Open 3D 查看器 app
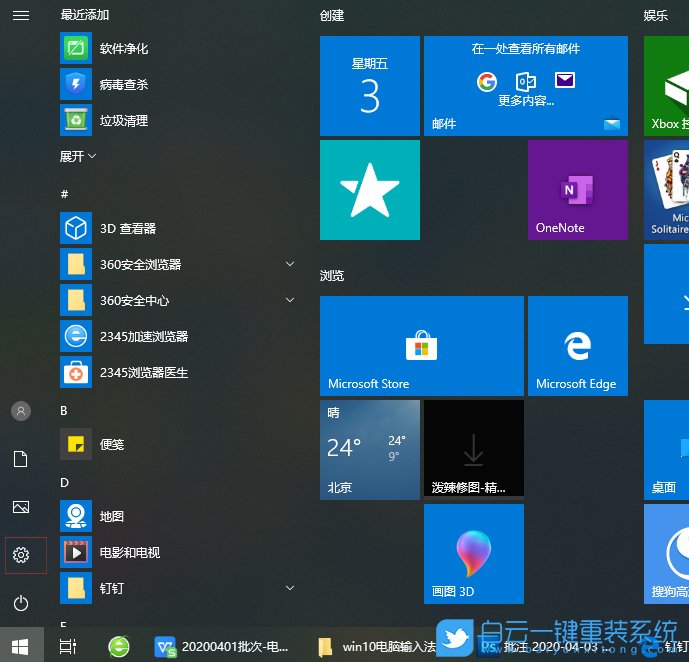Viewport: 689px width, 662px height. pos(178,228)
